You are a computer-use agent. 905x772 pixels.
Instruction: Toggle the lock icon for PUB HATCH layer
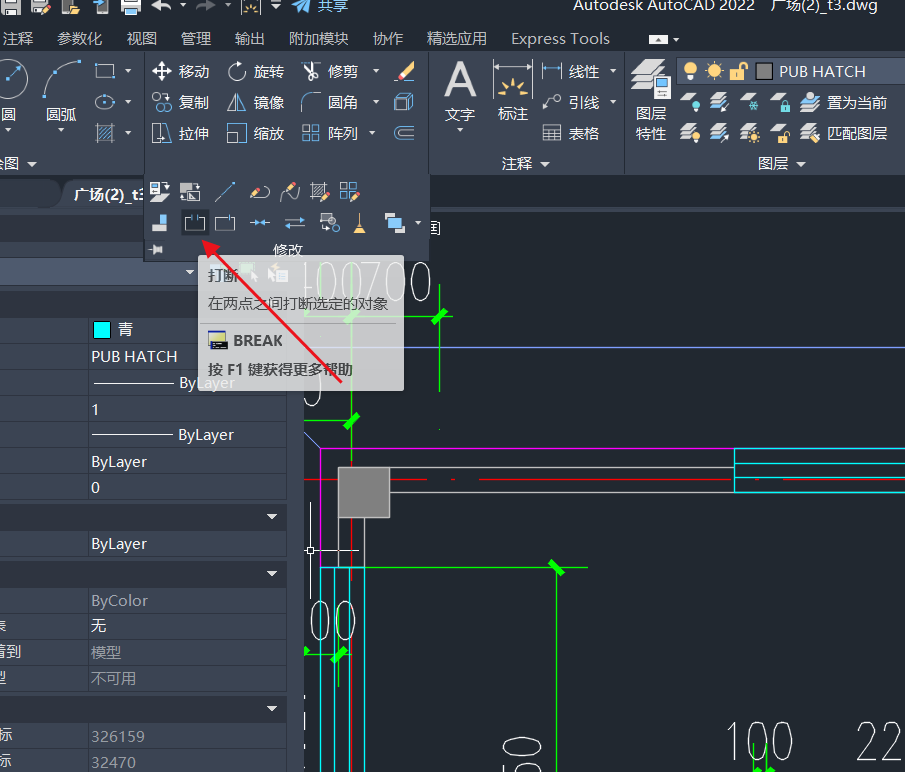click(739, 71)
